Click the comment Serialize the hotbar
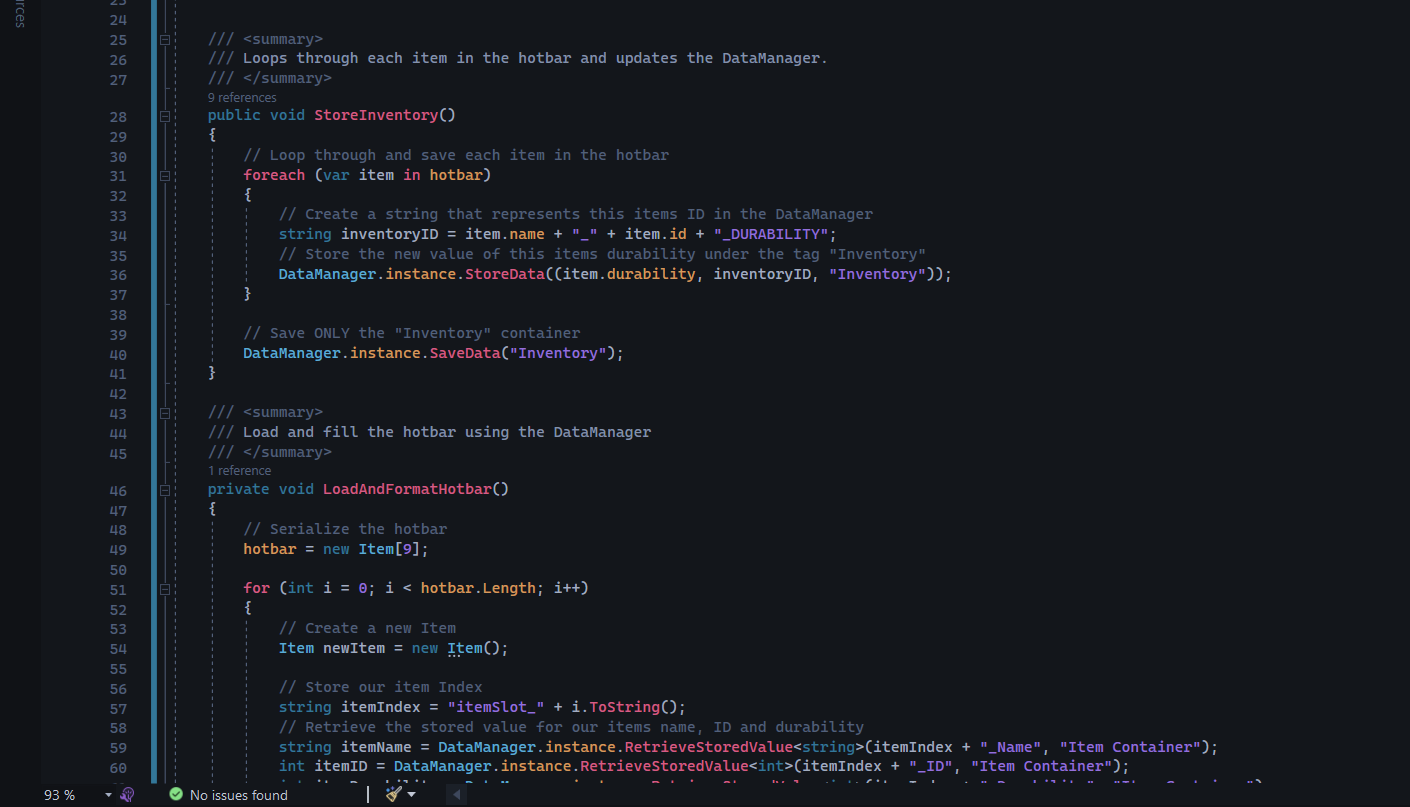1410x807 pixels. [345, 529]
